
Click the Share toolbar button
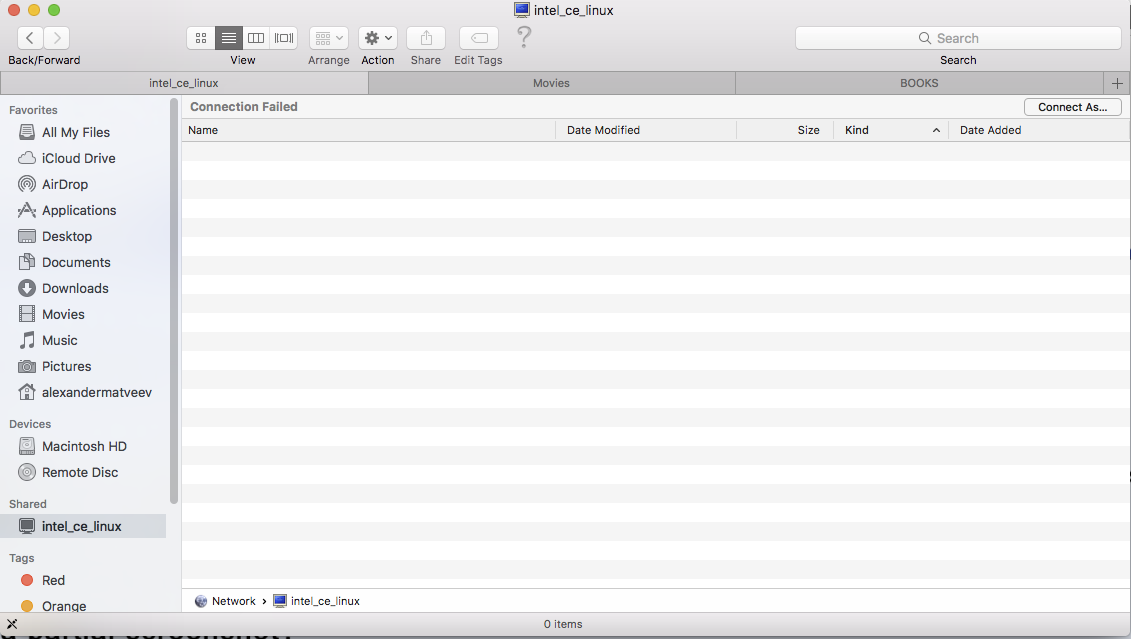[426, 38]
